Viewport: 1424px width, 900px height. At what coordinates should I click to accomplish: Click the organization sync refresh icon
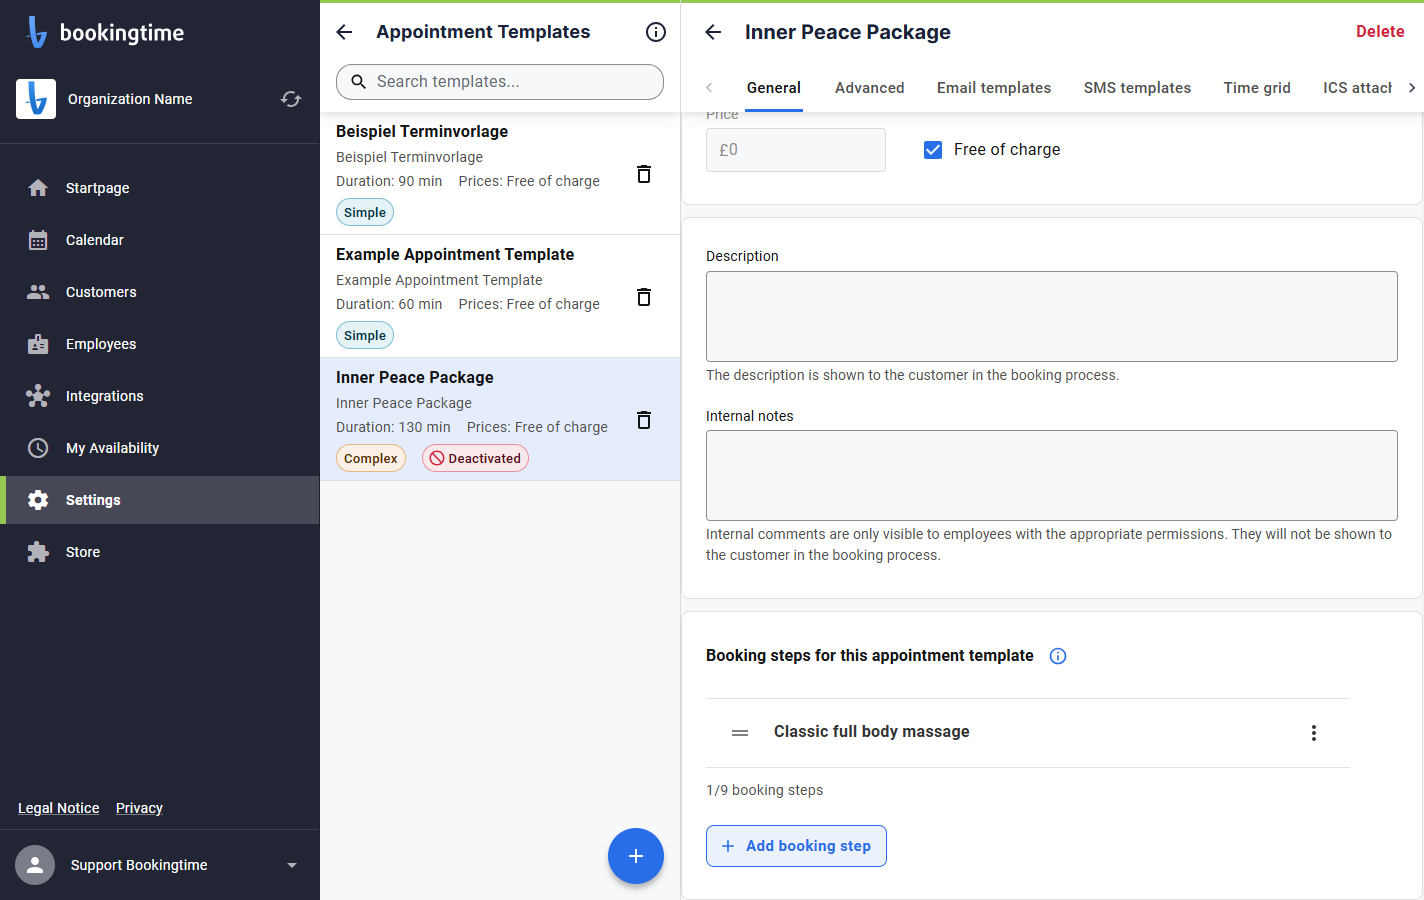coord(291,99)
